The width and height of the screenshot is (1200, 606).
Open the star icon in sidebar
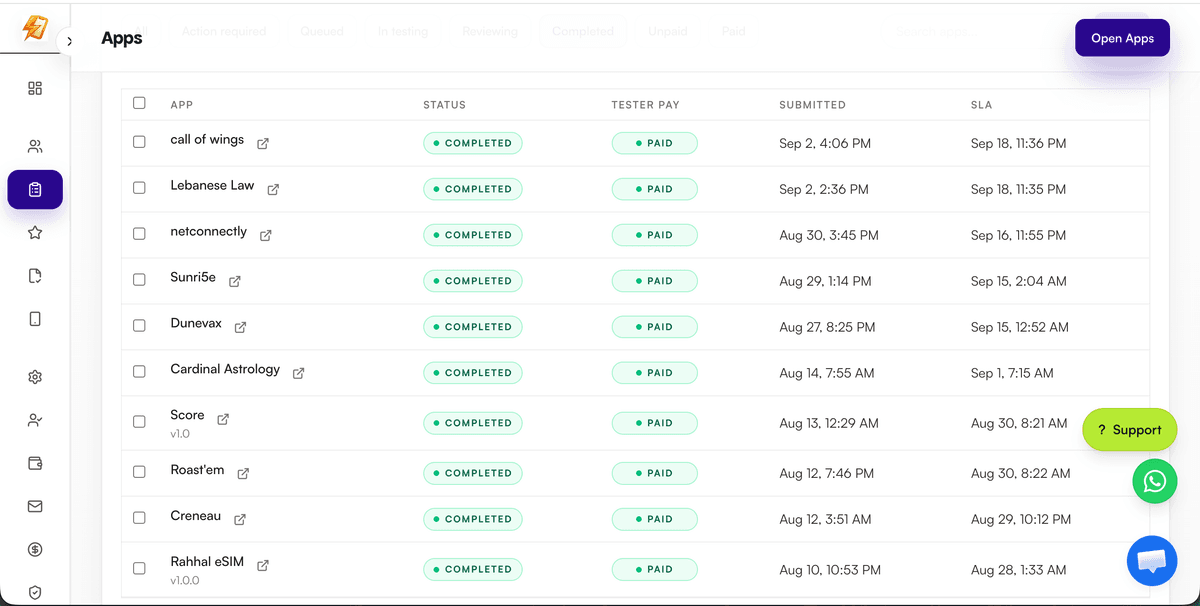[35, 233]
